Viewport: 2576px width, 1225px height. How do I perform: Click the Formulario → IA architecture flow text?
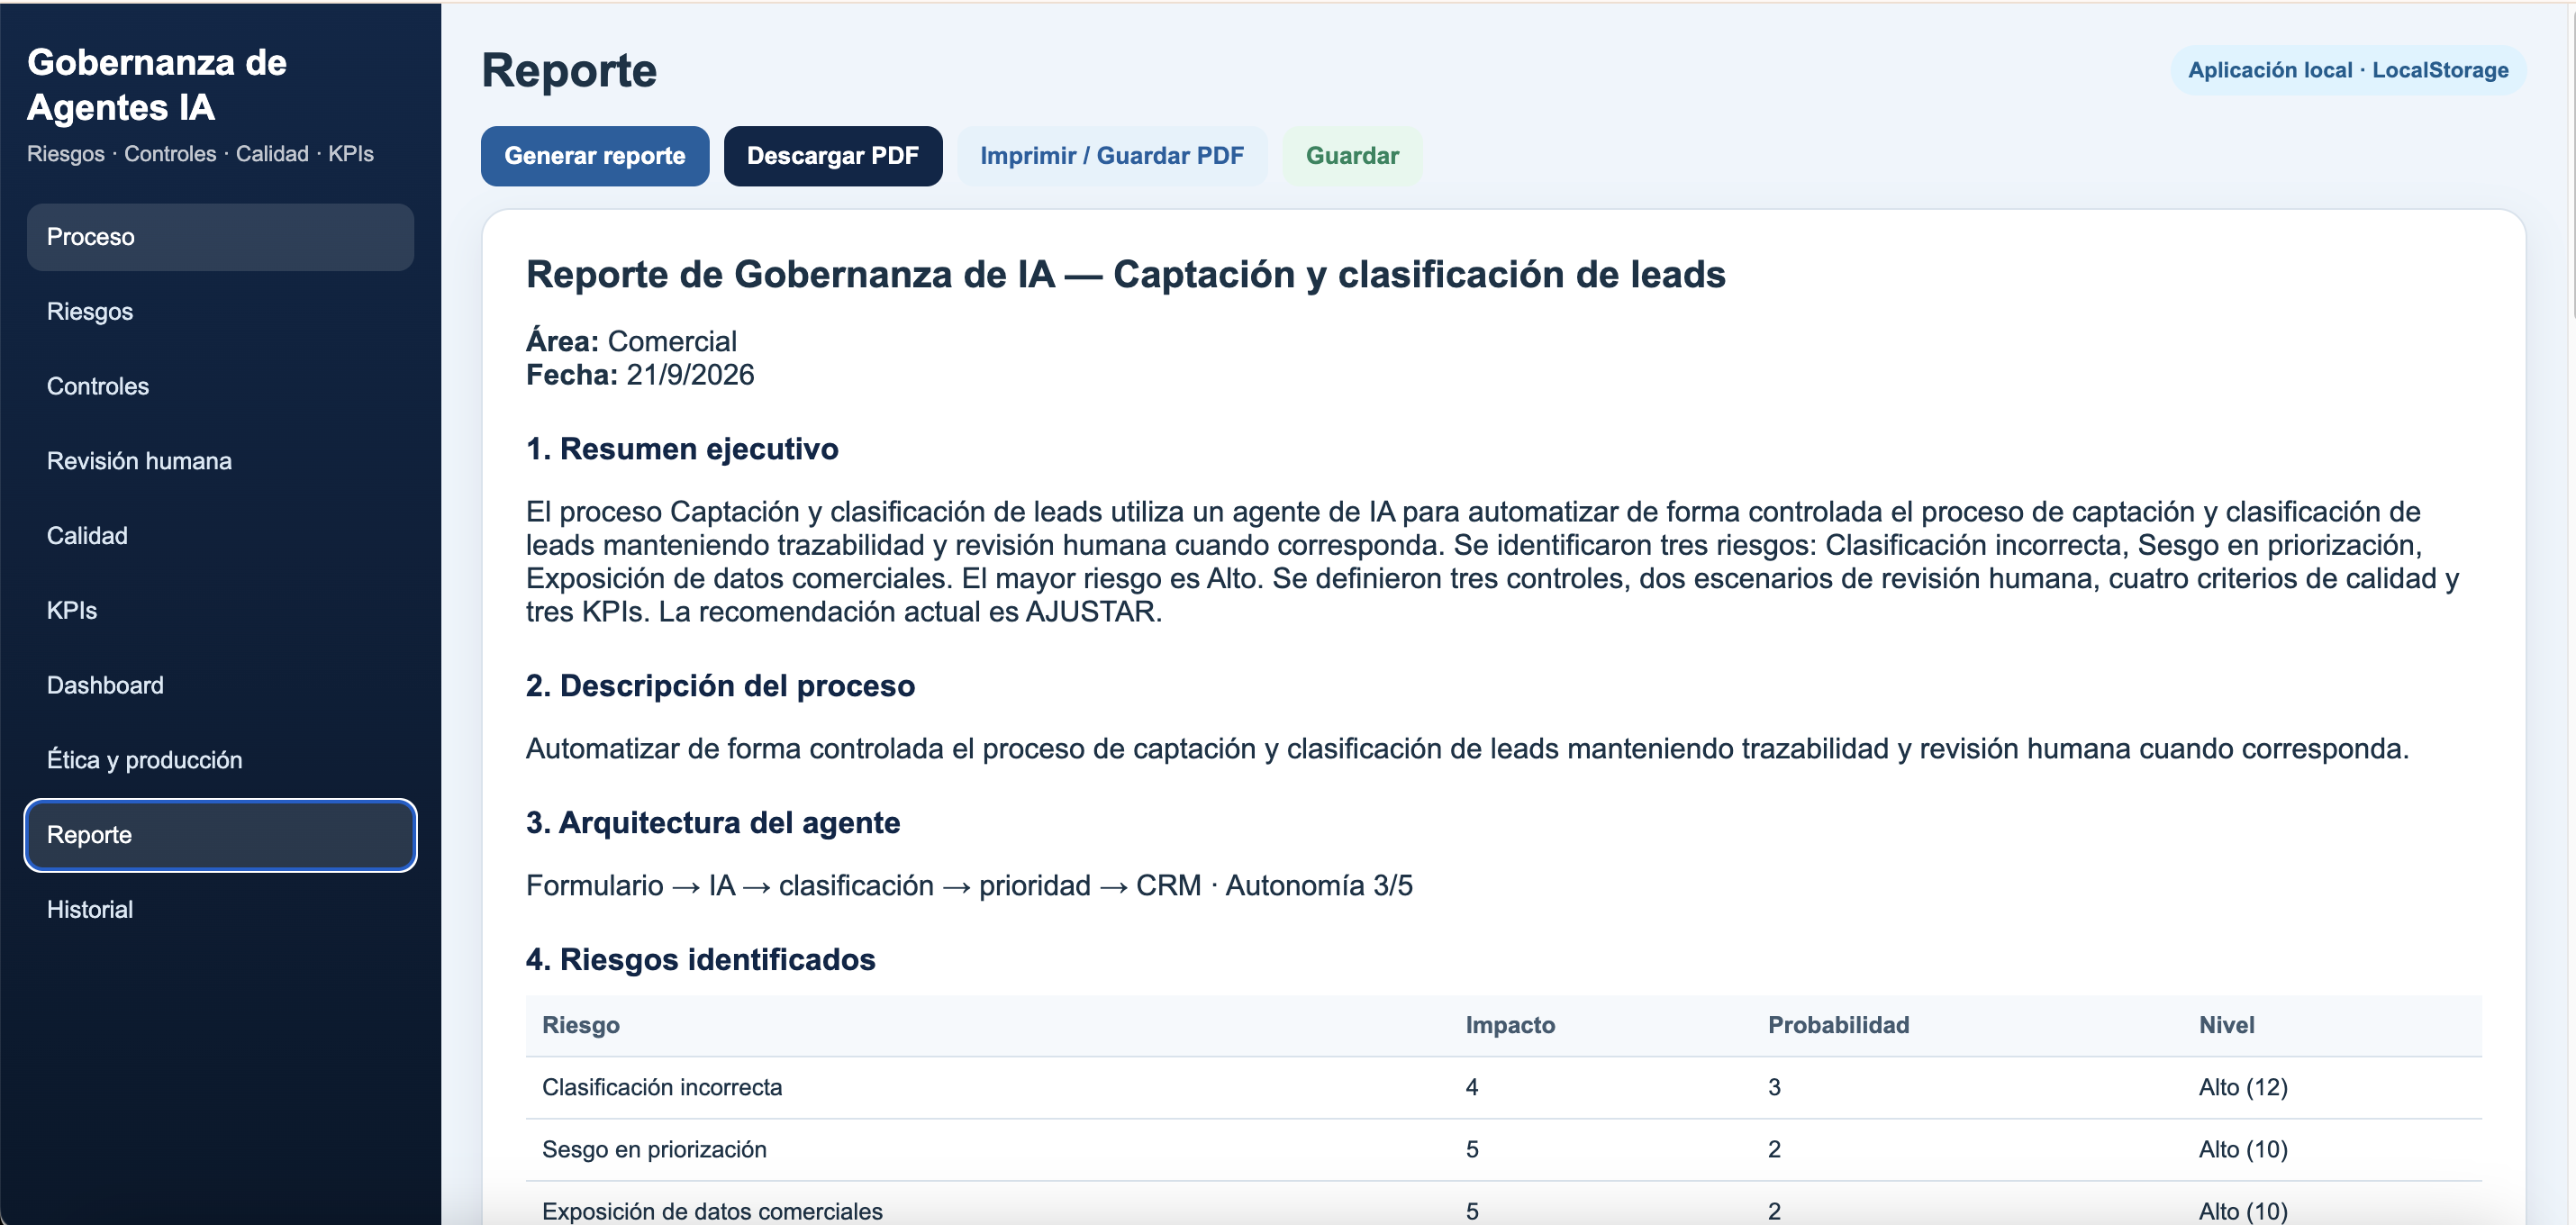(969, 886)
